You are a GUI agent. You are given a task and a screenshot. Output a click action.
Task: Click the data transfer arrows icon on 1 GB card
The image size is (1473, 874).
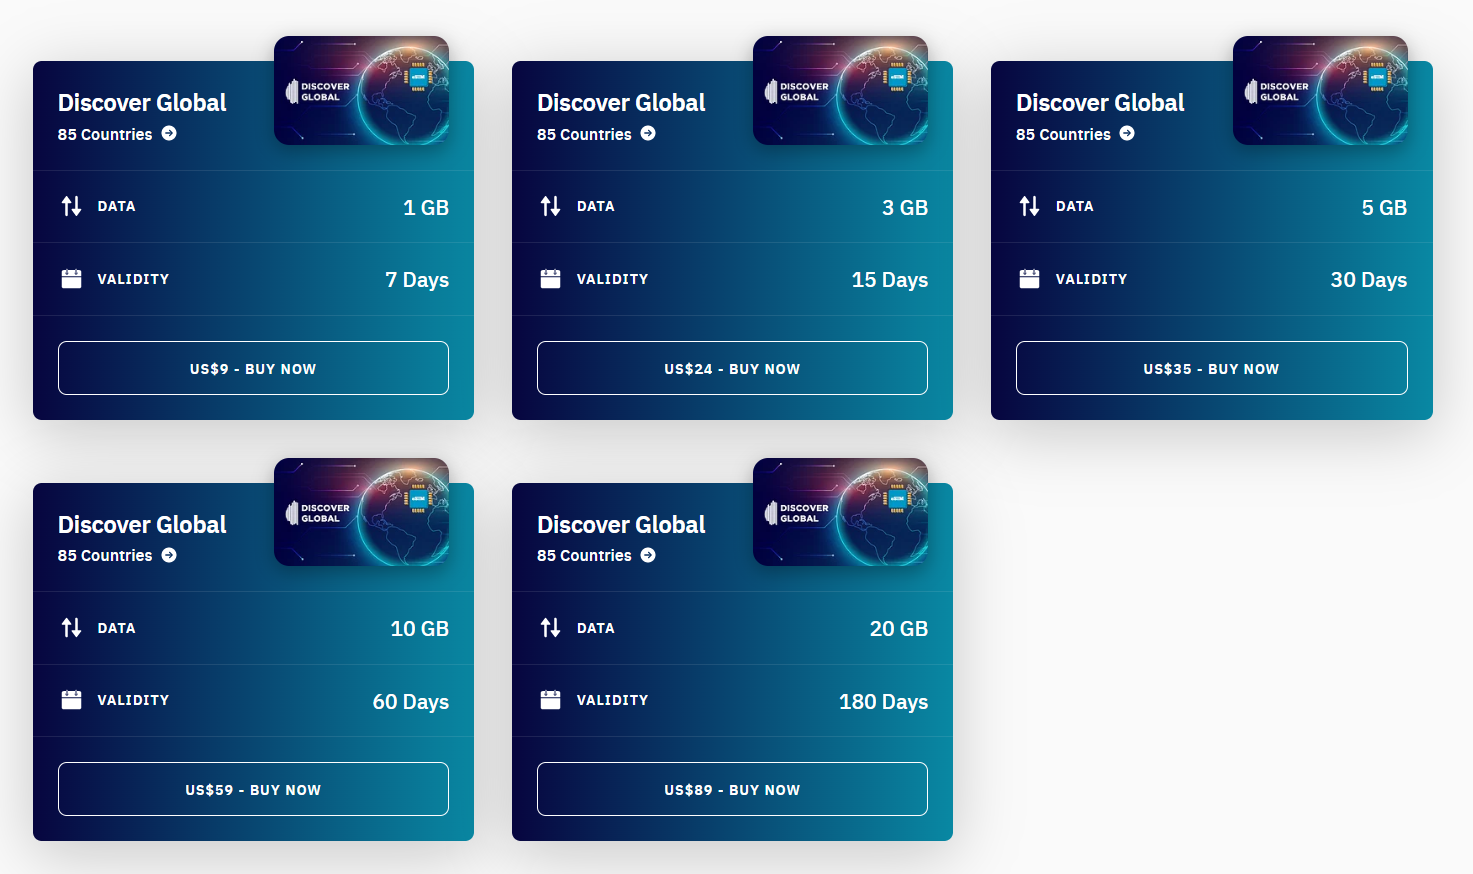pos(71,206)
